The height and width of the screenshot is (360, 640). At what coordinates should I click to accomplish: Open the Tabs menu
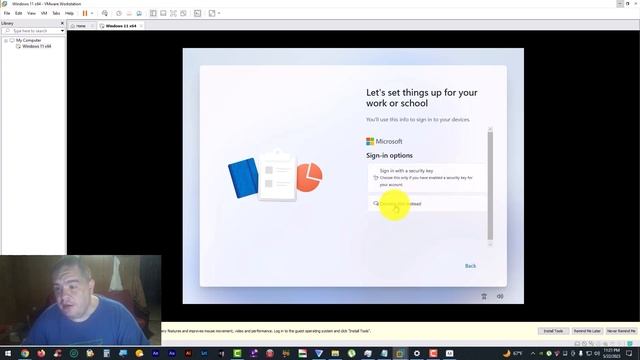56,13
